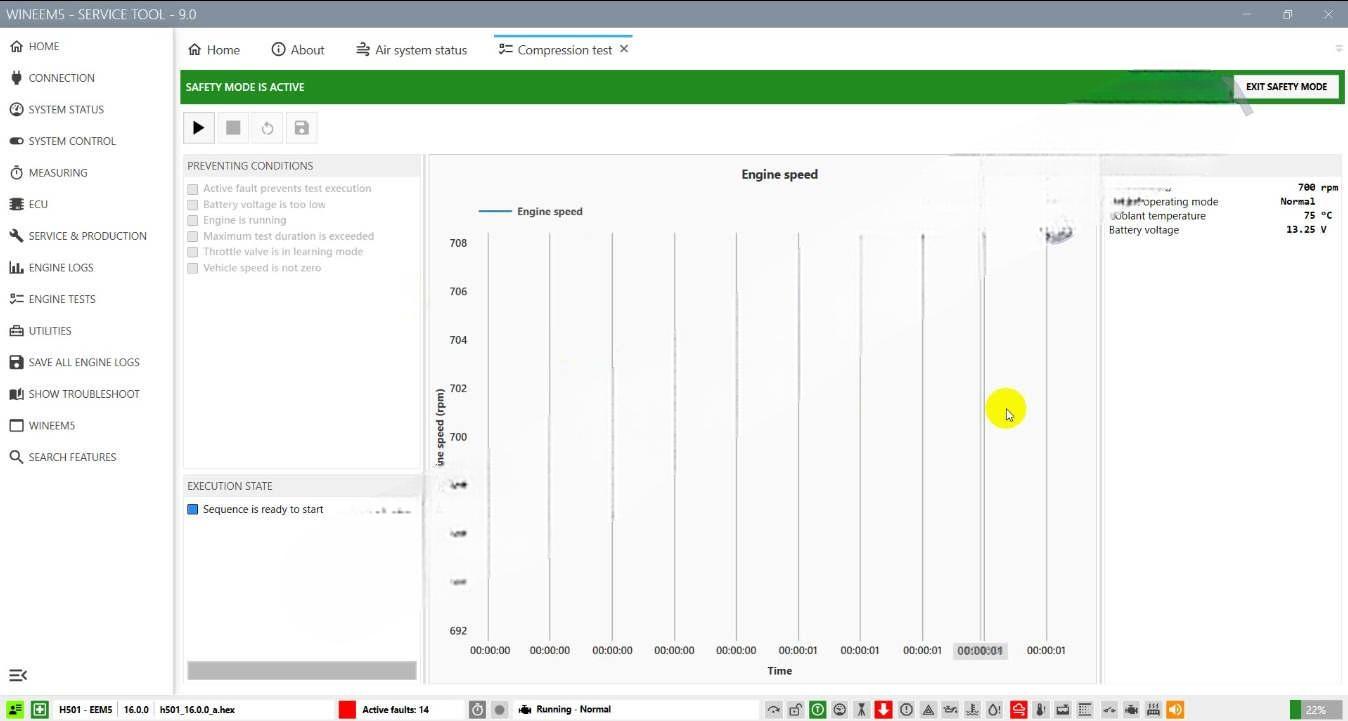Click the Engine speed legend entry
Image resolution: width=1348 pixels, height=721 pixels.
(531, 212)
